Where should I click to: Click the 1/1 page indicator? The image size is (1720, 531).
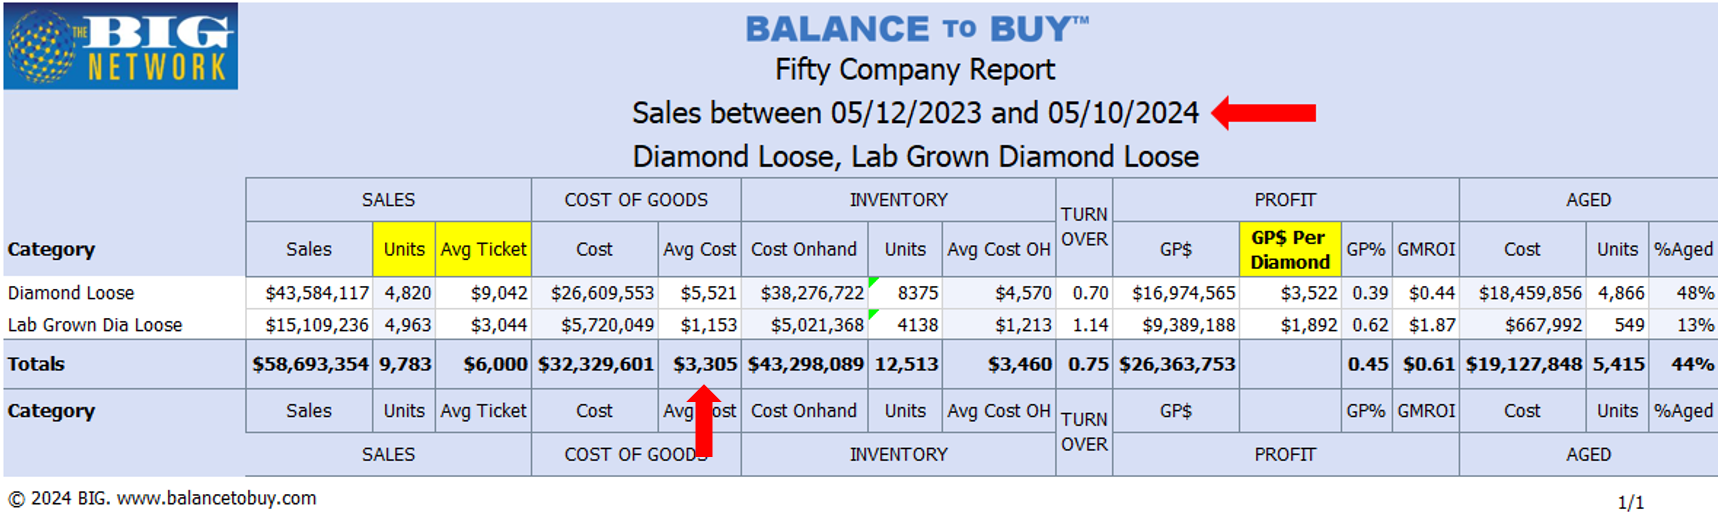coord(1630,502)
